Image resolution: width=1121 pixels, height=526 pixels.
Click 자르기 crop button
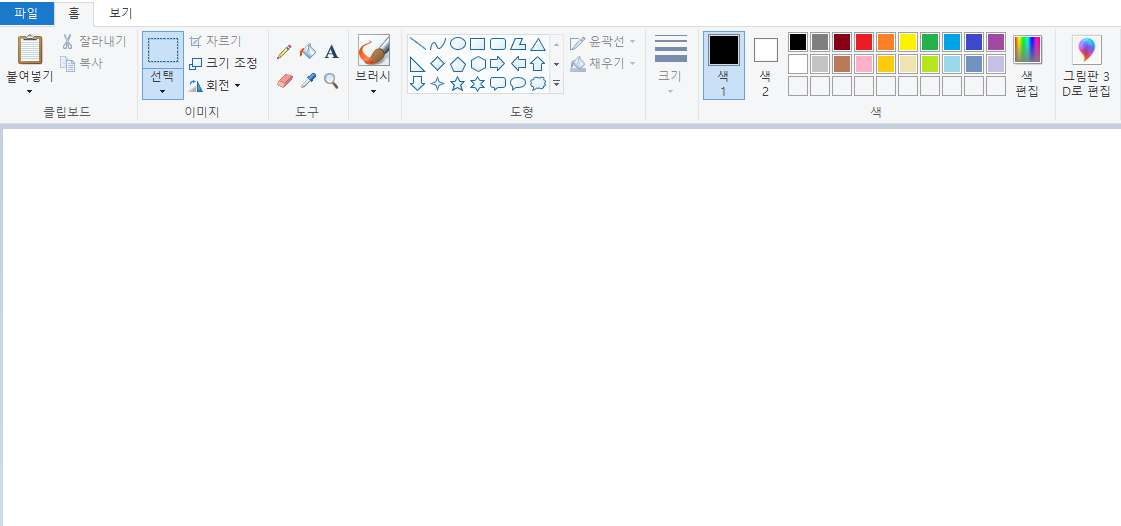(x=214, y=41)
